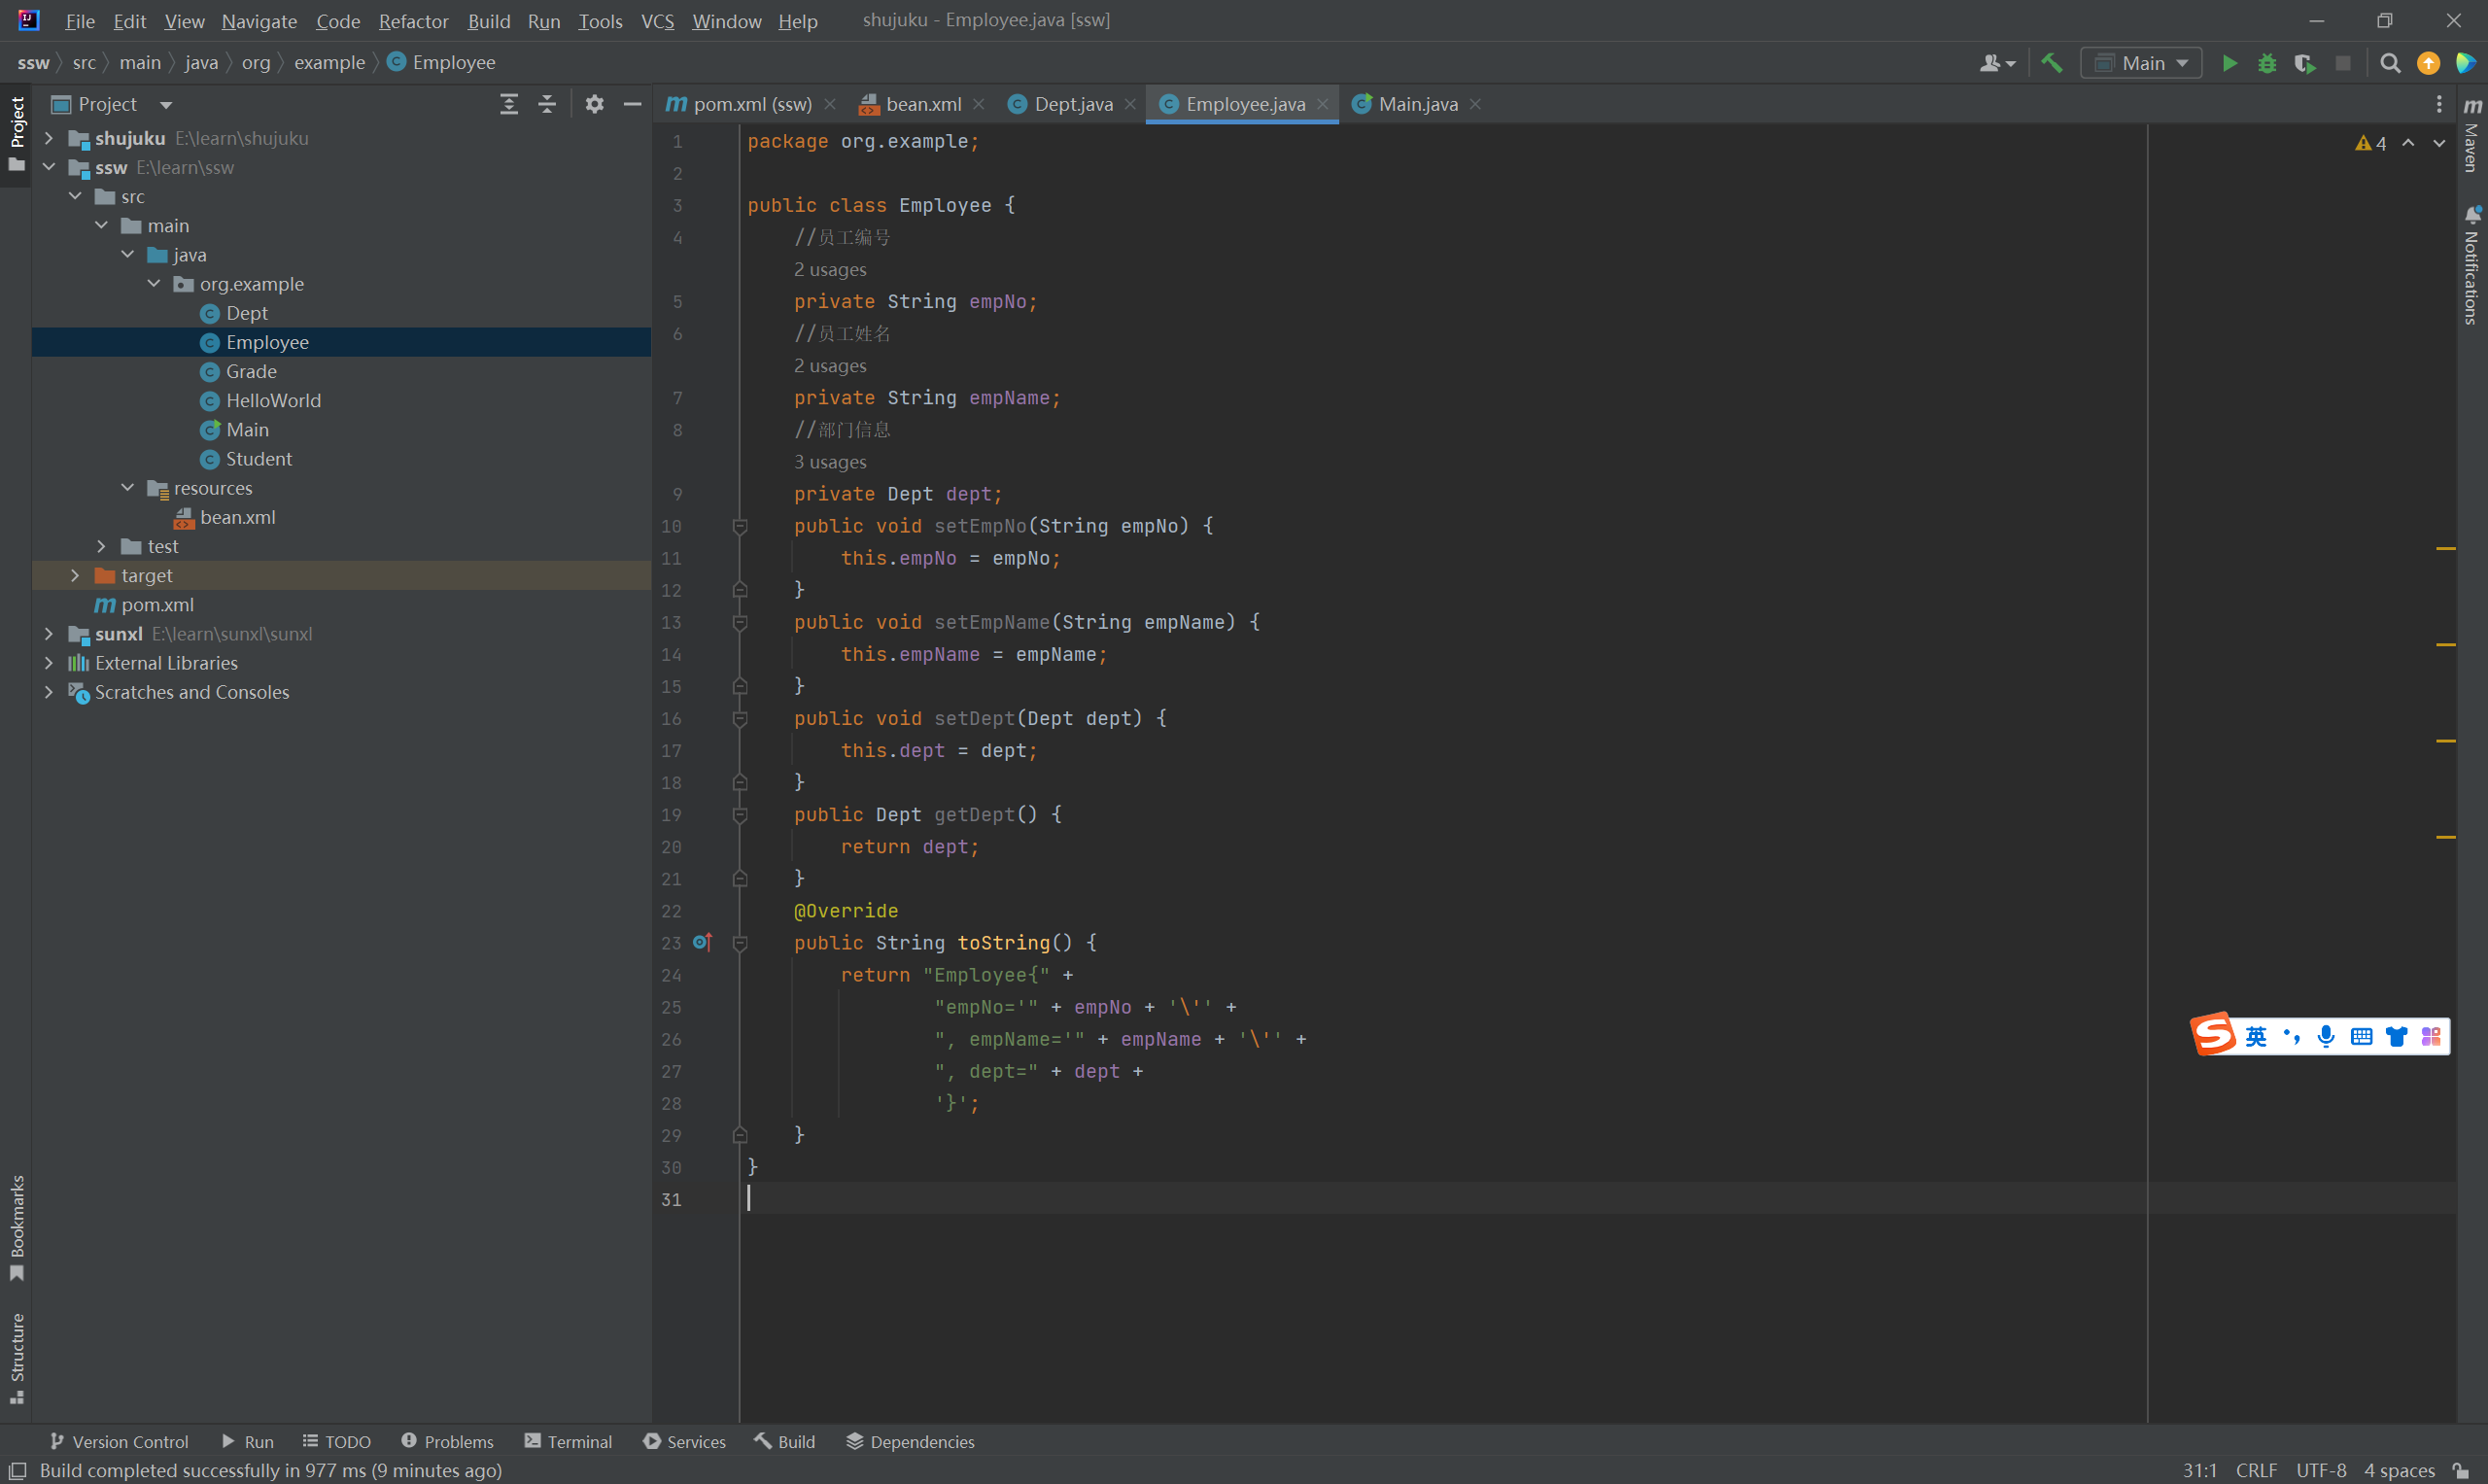The height and width of the screenshot is (1484, 2488).
Task: Open Search Everywhere magnifier icon
Action: click(x=2390, y=63)
